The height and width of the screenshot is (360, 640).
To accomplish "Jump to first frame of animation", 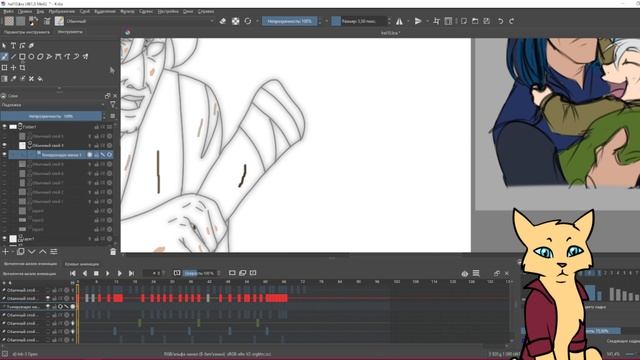I will coord(73,273).
